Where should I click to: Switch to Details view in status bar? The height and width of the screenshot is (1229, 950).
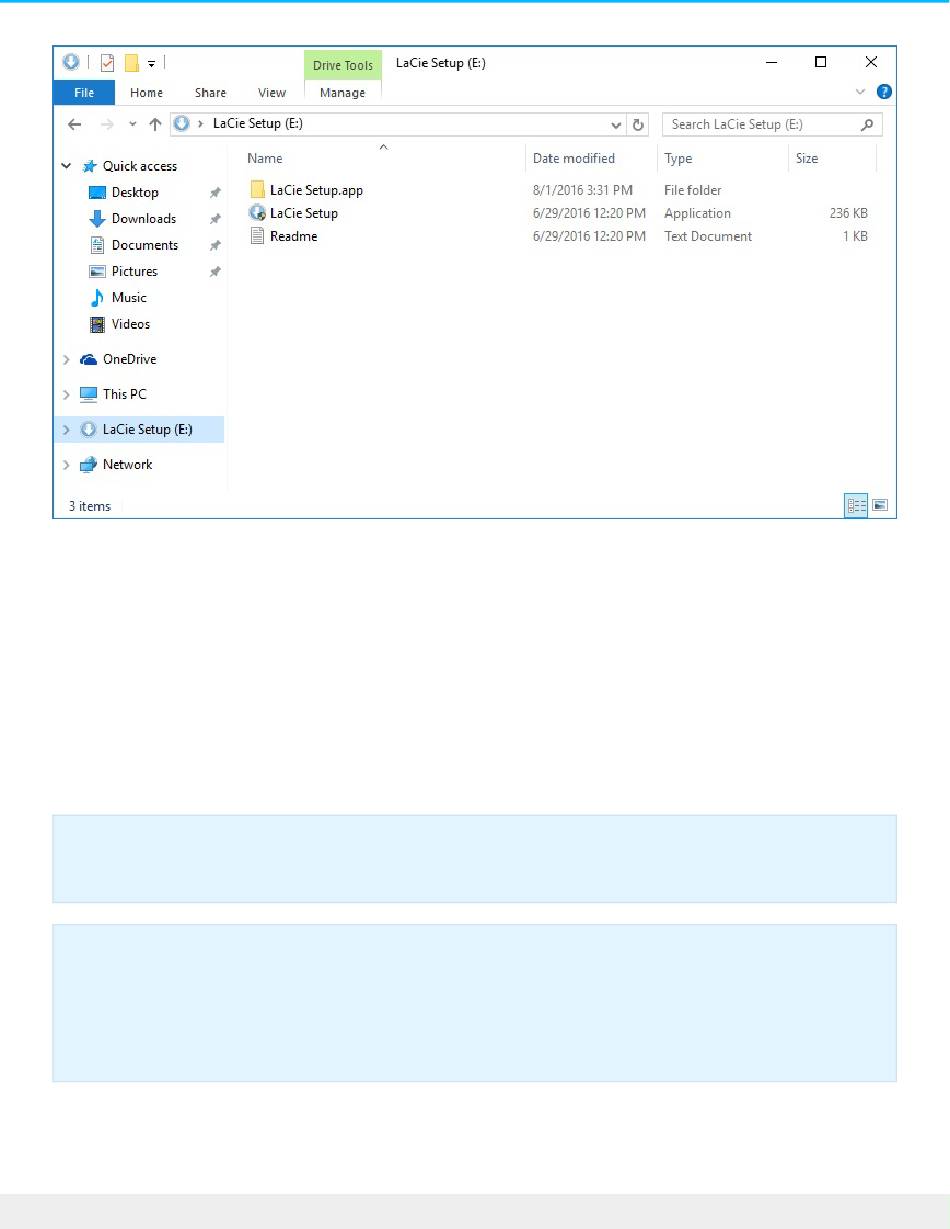point(857,506)
